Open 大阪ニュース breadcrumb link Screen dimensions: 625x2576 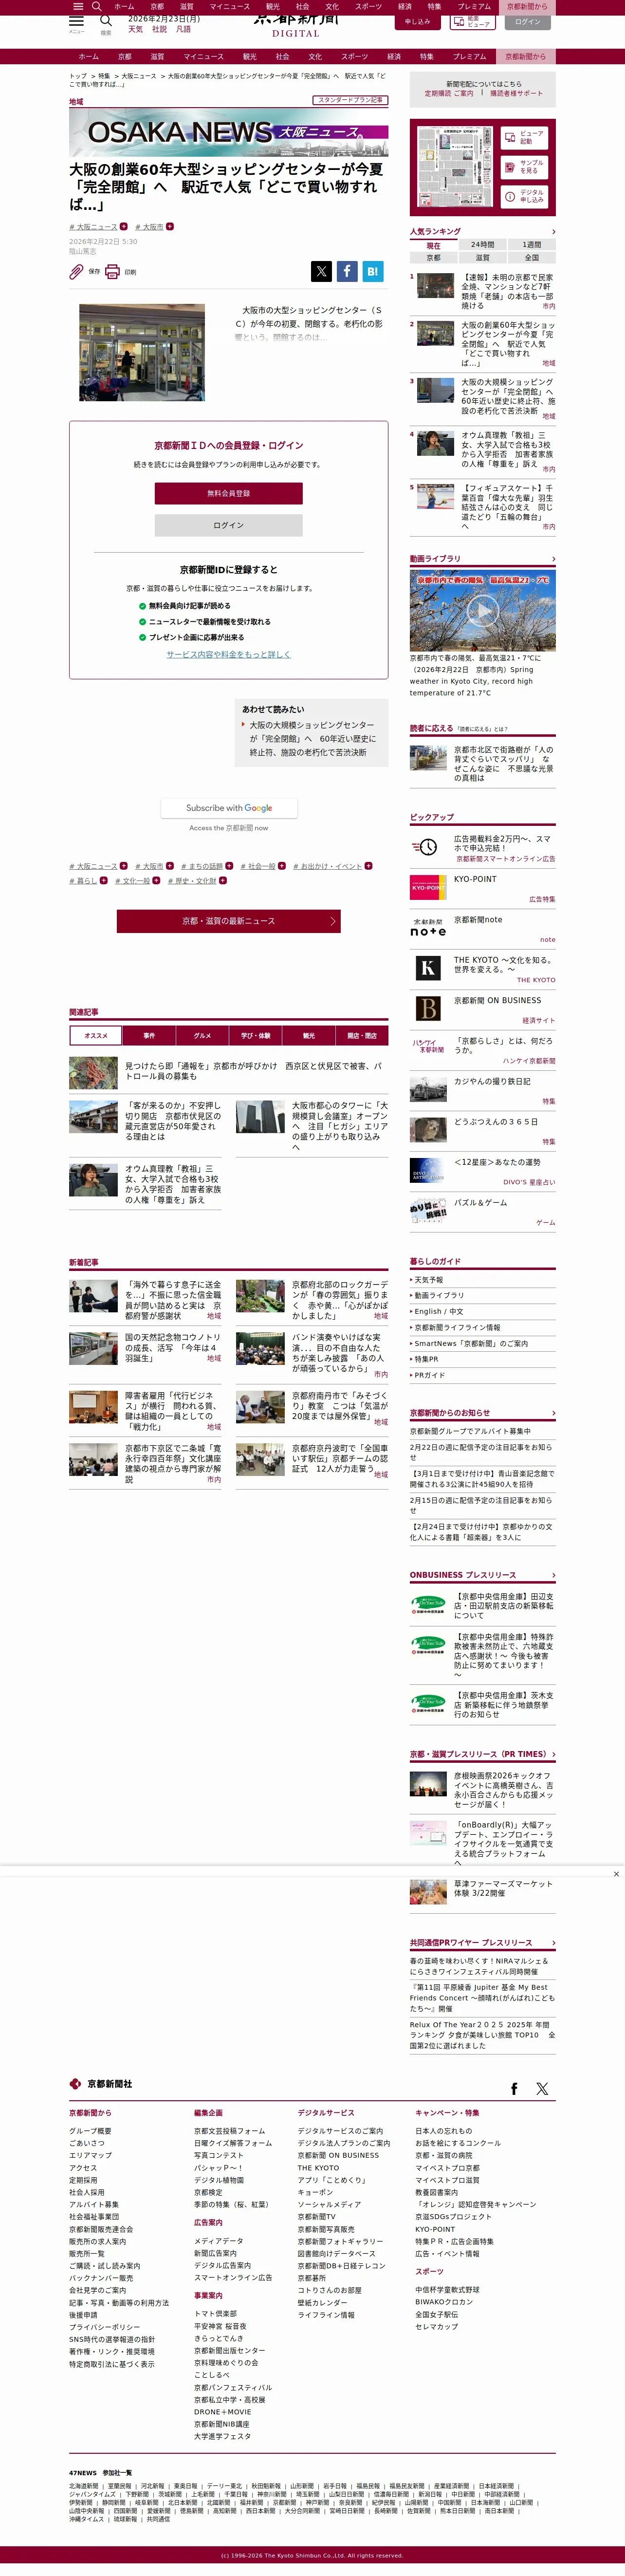138,76
